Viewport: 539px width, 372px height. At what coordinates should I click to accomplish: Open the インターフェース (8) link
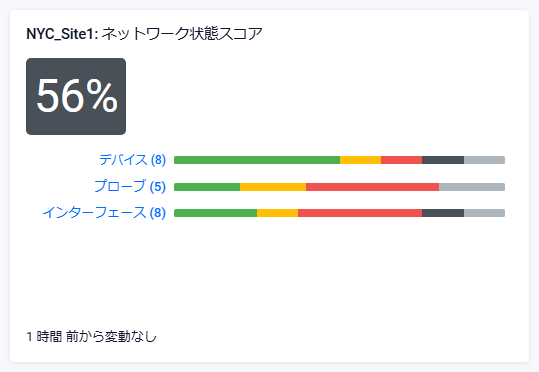[104, 213]
